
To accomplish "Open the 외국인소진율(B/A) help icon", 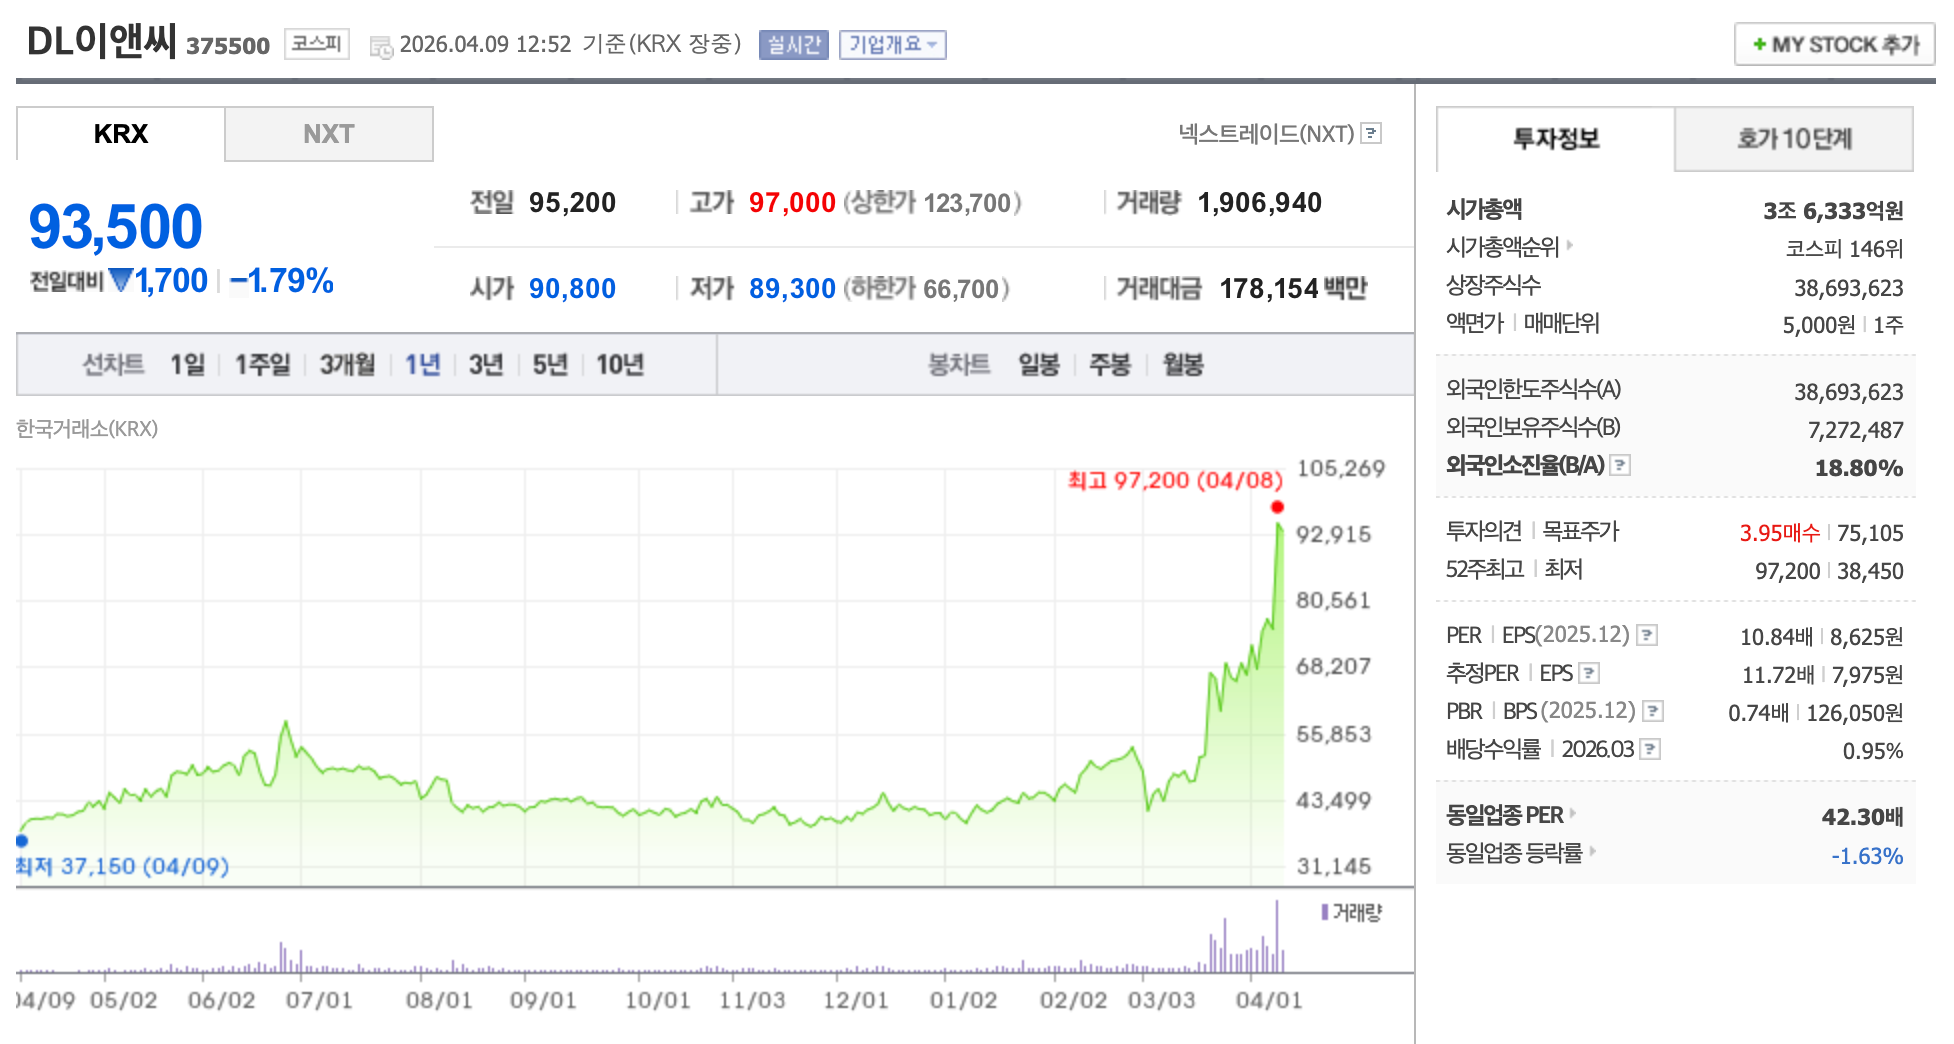I will tap(1621, 465).
